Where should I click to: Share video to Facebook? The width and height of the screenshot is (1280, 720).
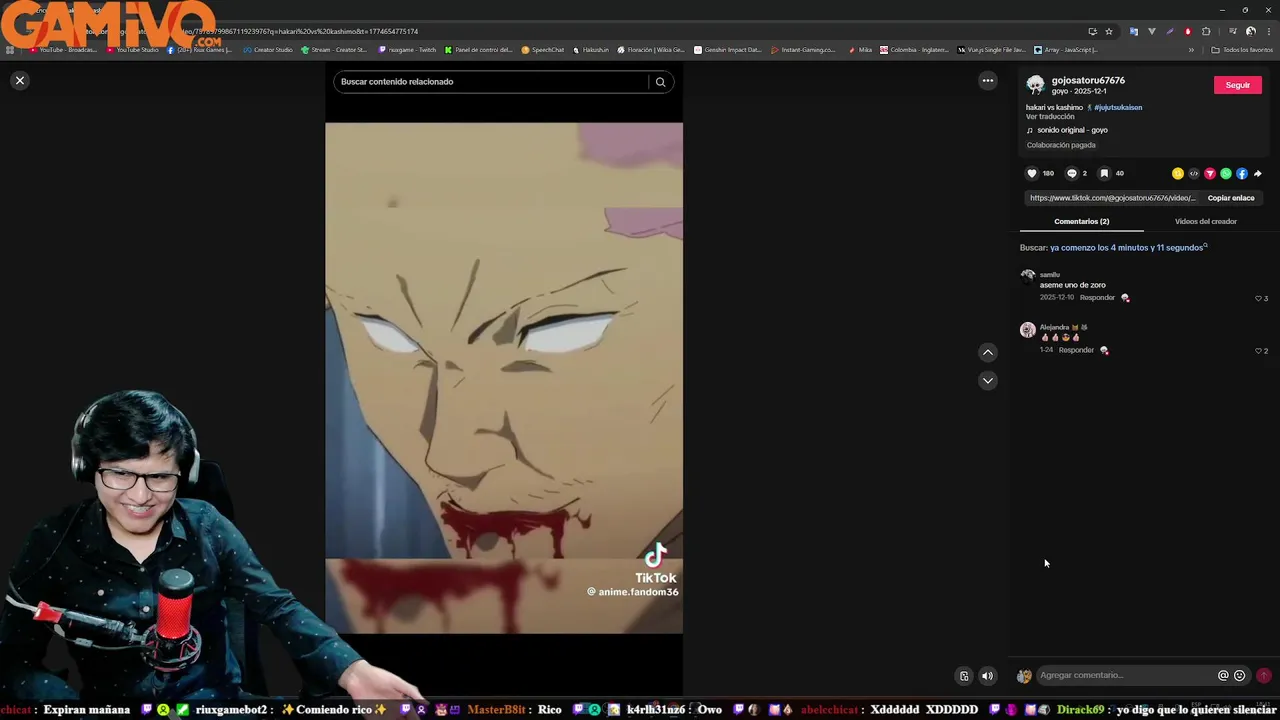pyautogui.click(x=1242, y=173)
